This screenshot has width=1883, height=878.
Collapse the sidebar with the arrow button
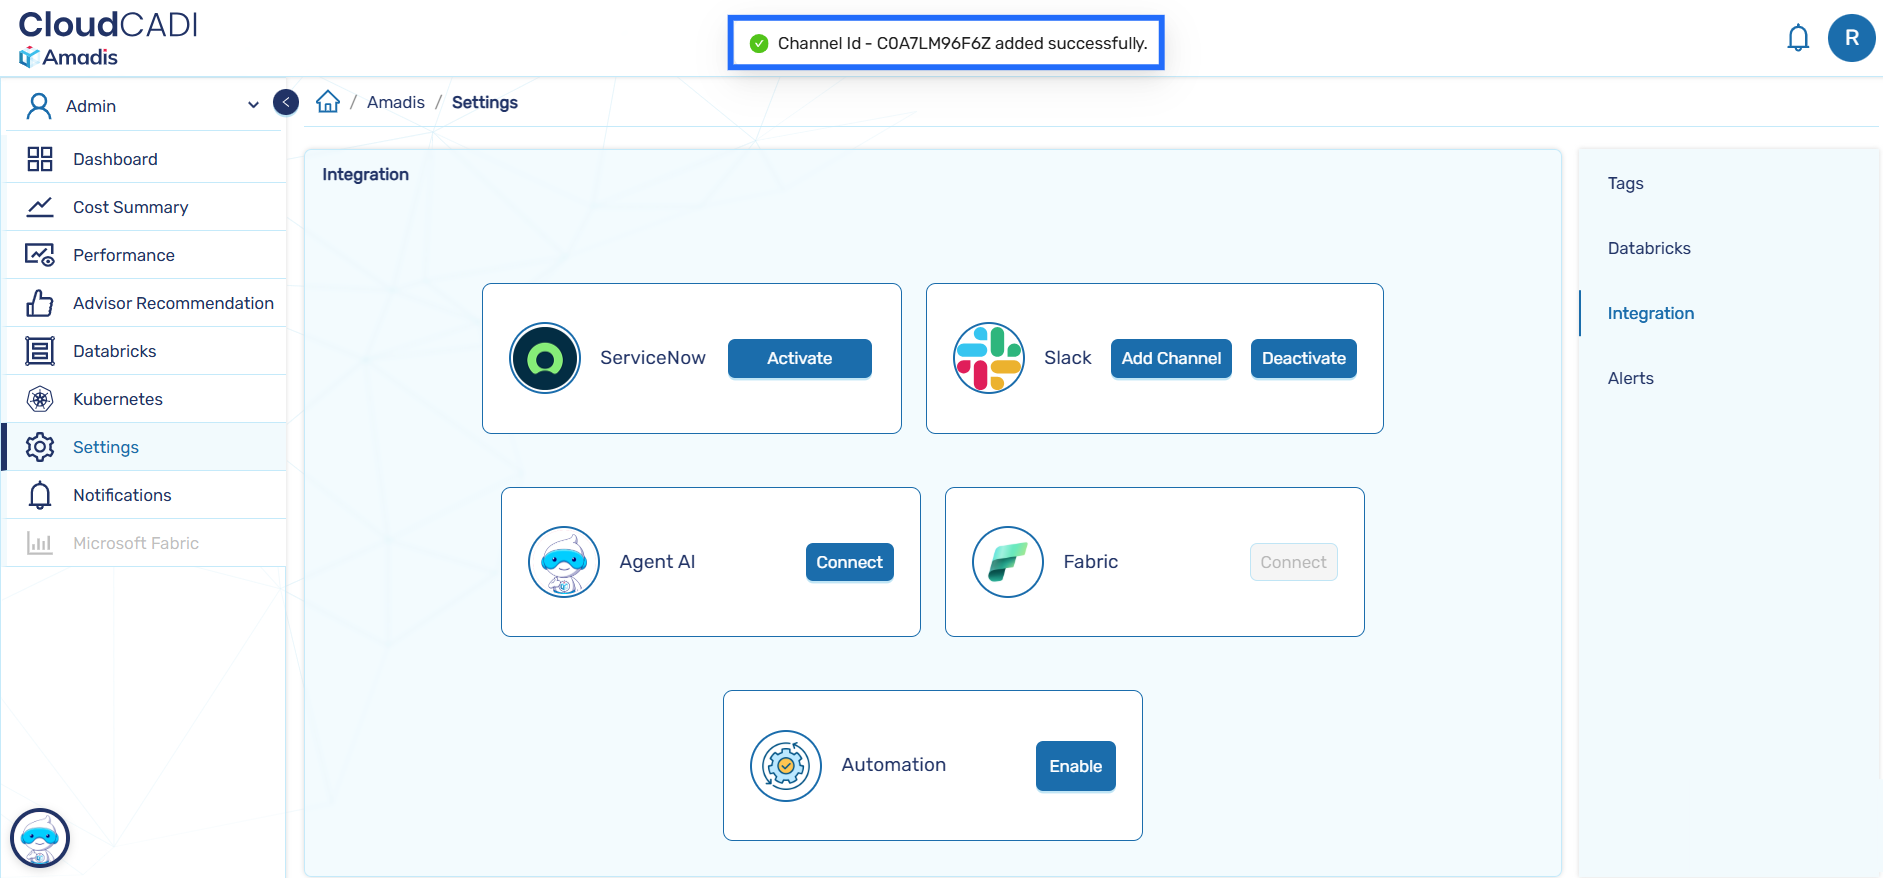pyautogui.click(x=286, y=102)
